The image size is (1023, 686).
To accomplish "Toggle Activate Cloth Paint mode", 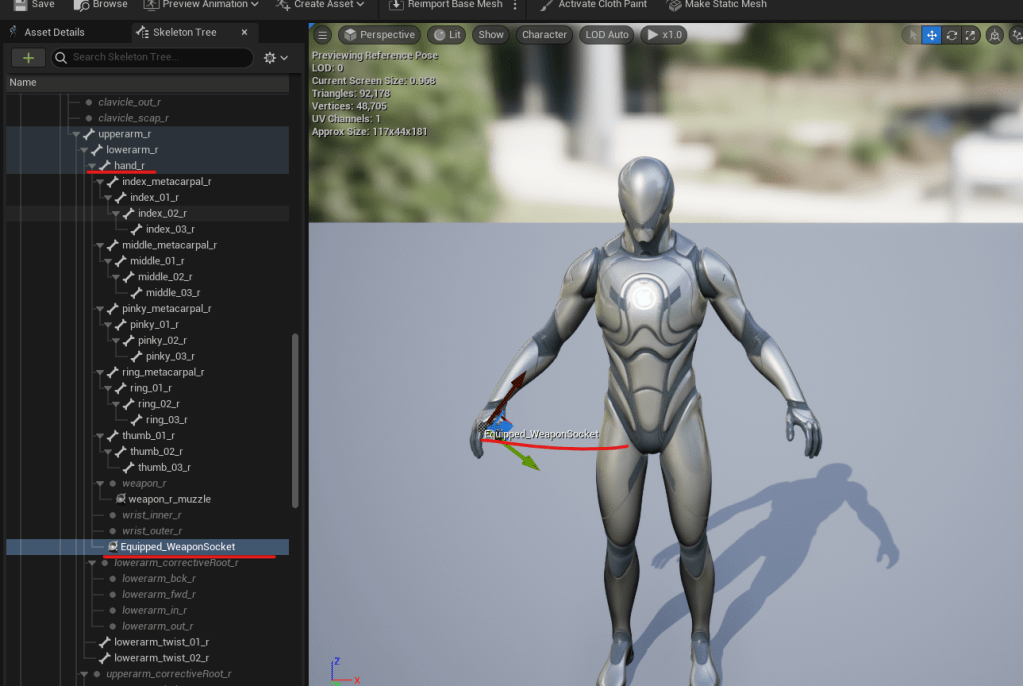I will pyautogui.click(x=545, y=5).
